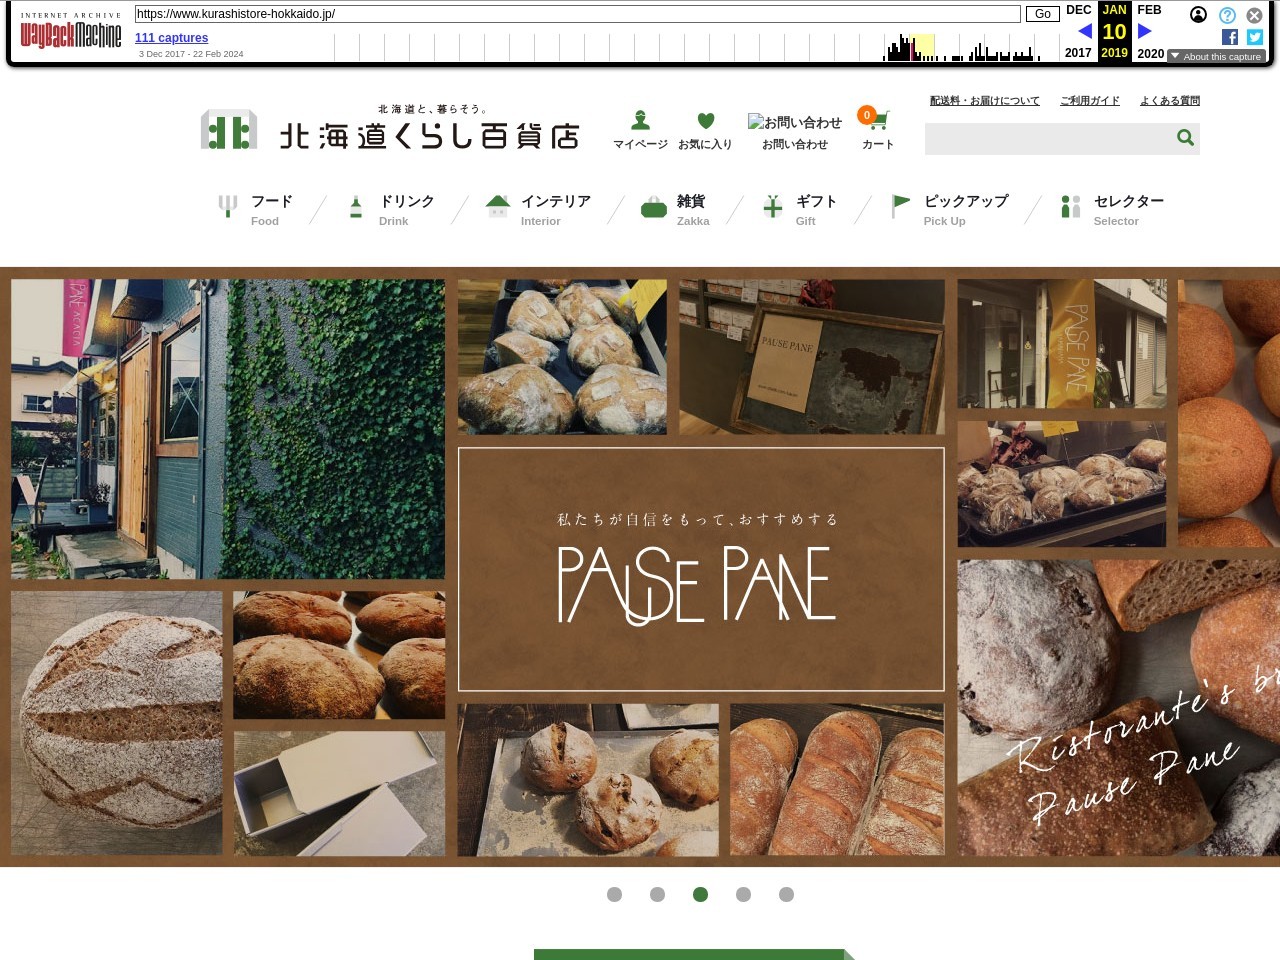Click the PAUSE PANE sign board photo

coord(812,357)
